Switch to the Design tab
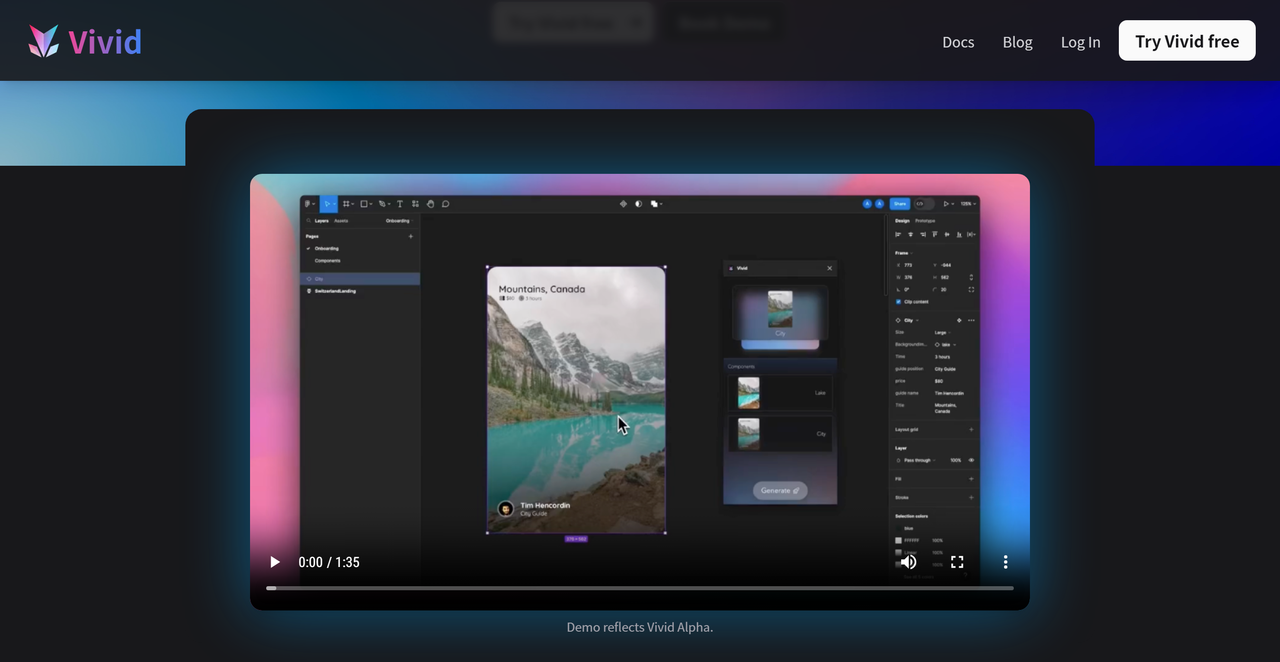This screenshot has height=662, width=1280. tap(902, 220)
